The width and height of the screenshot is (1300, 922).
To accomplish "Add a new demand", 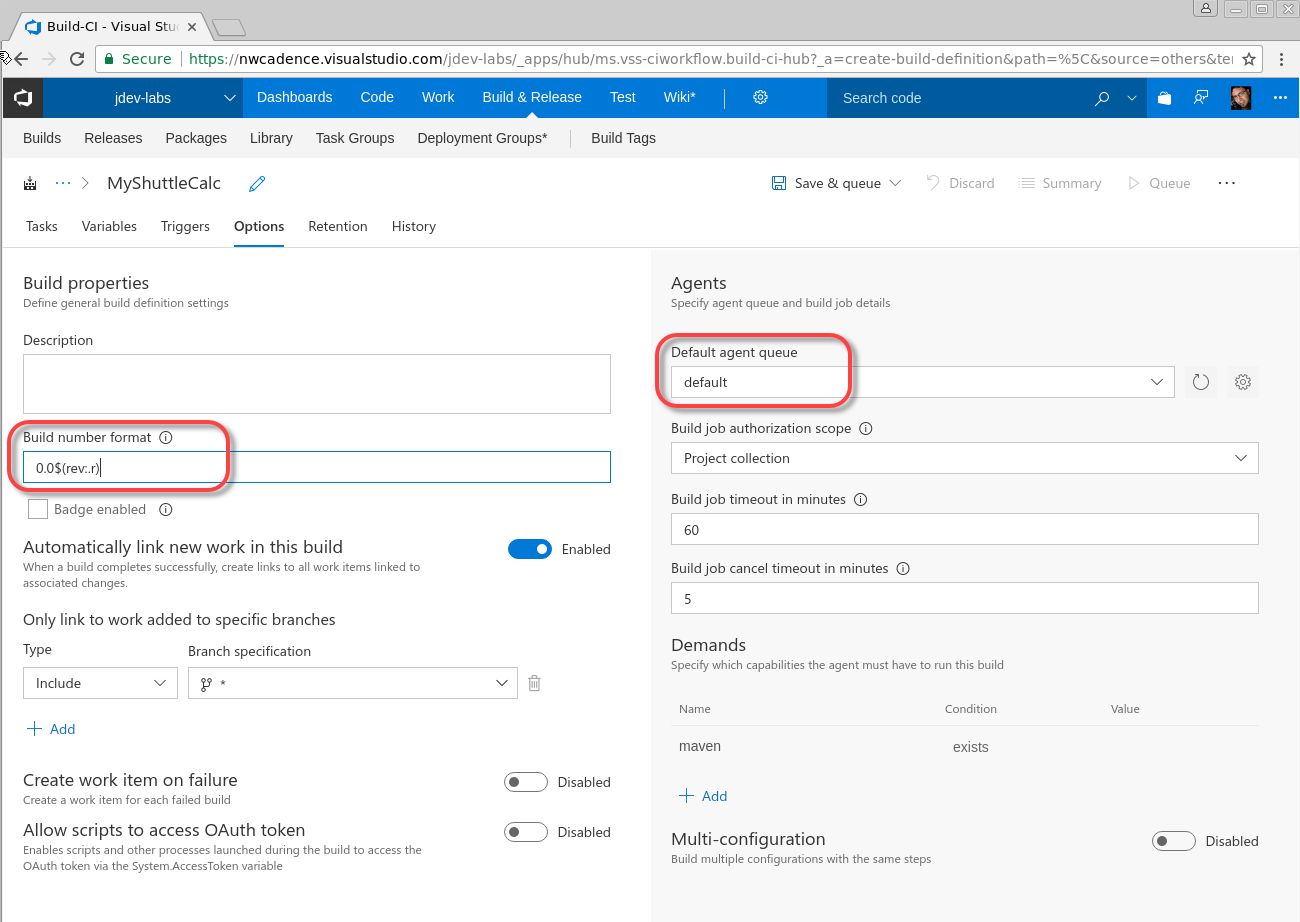I will (703, 796).
